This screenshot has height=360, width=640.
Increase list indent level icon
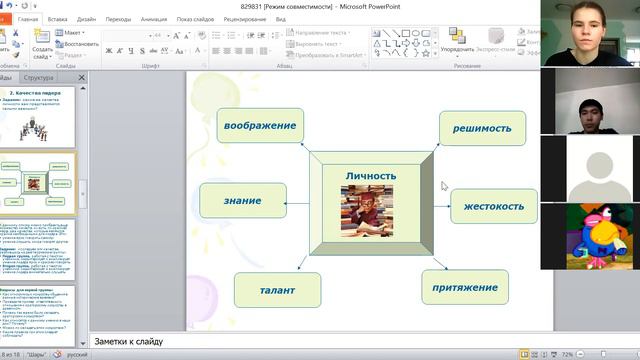click(x=261, y=36)
